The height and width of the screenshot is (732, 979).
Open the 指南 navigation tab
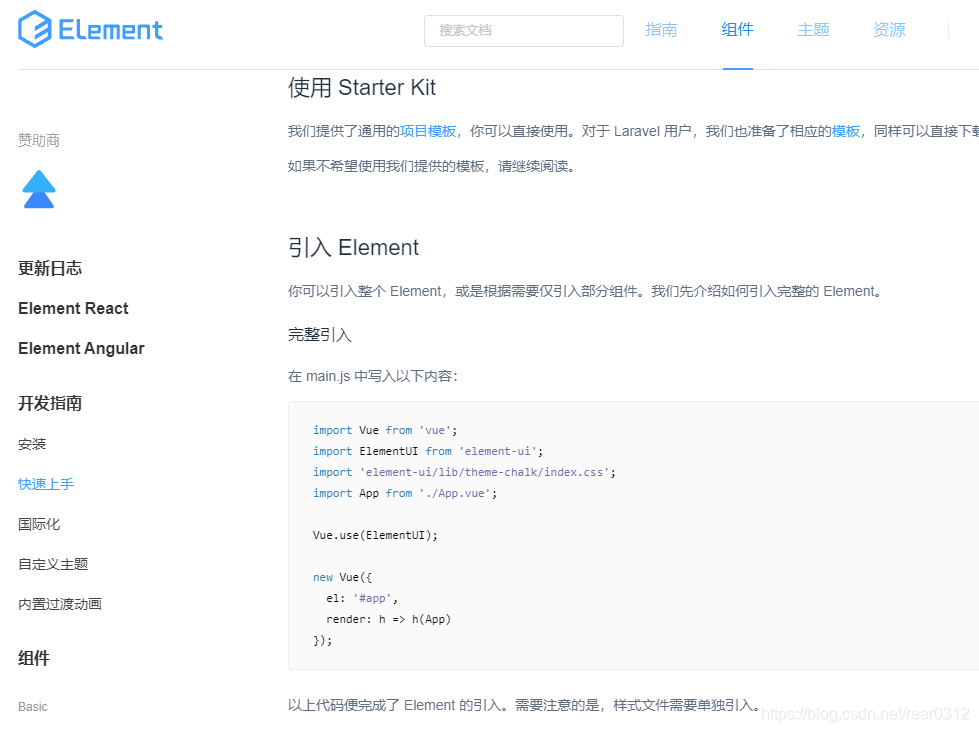[661, 29]
